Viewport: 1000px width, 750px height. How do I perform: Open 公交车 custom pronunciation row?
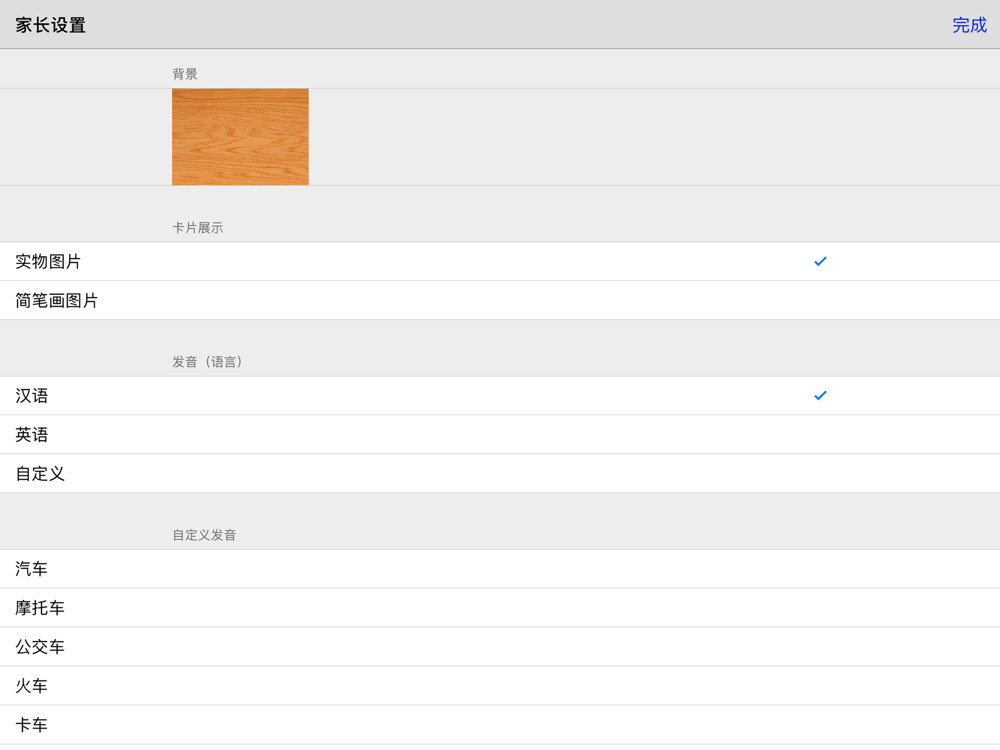(500, 647)
